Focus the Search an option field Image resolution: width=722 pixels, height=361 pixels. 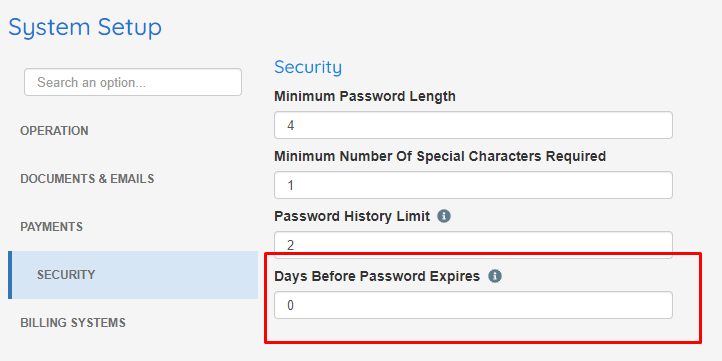(x=133, y=82)
